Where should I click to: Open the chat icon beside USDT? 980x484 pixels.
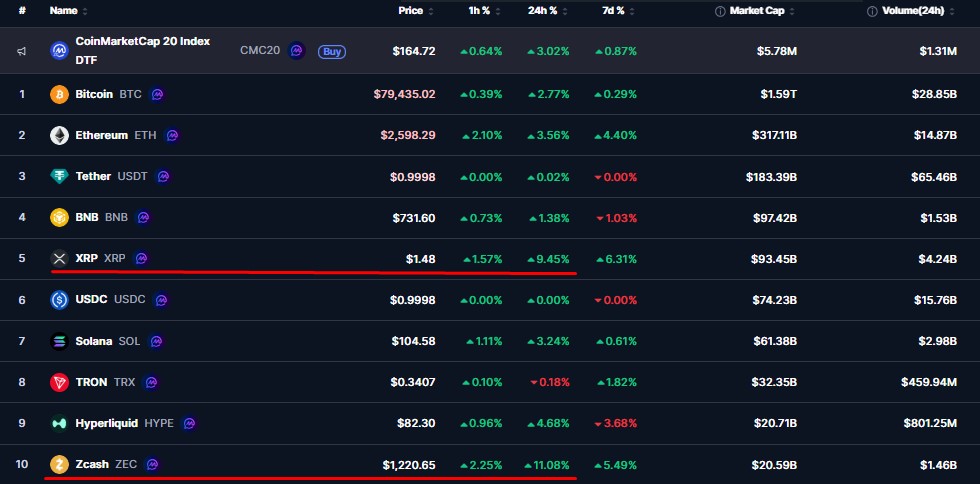pyautogui.click(x=163, y=177)
